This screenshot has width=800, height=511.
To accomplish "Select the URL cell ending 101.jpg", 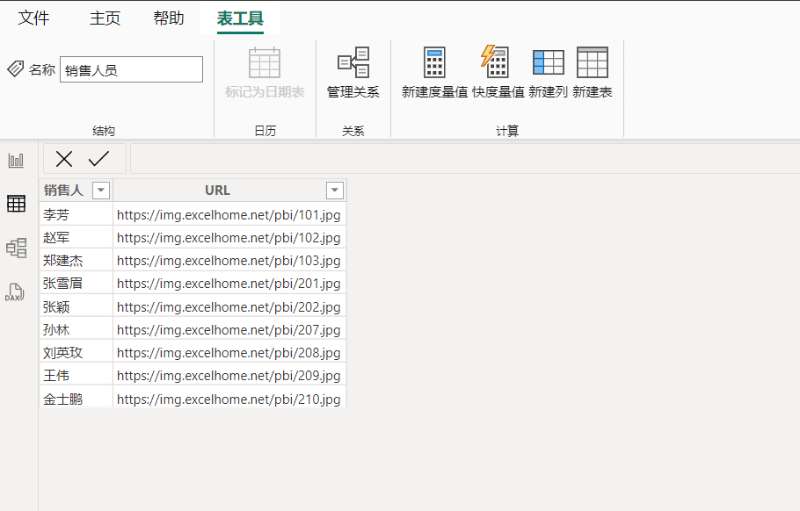I will (229, 215).
